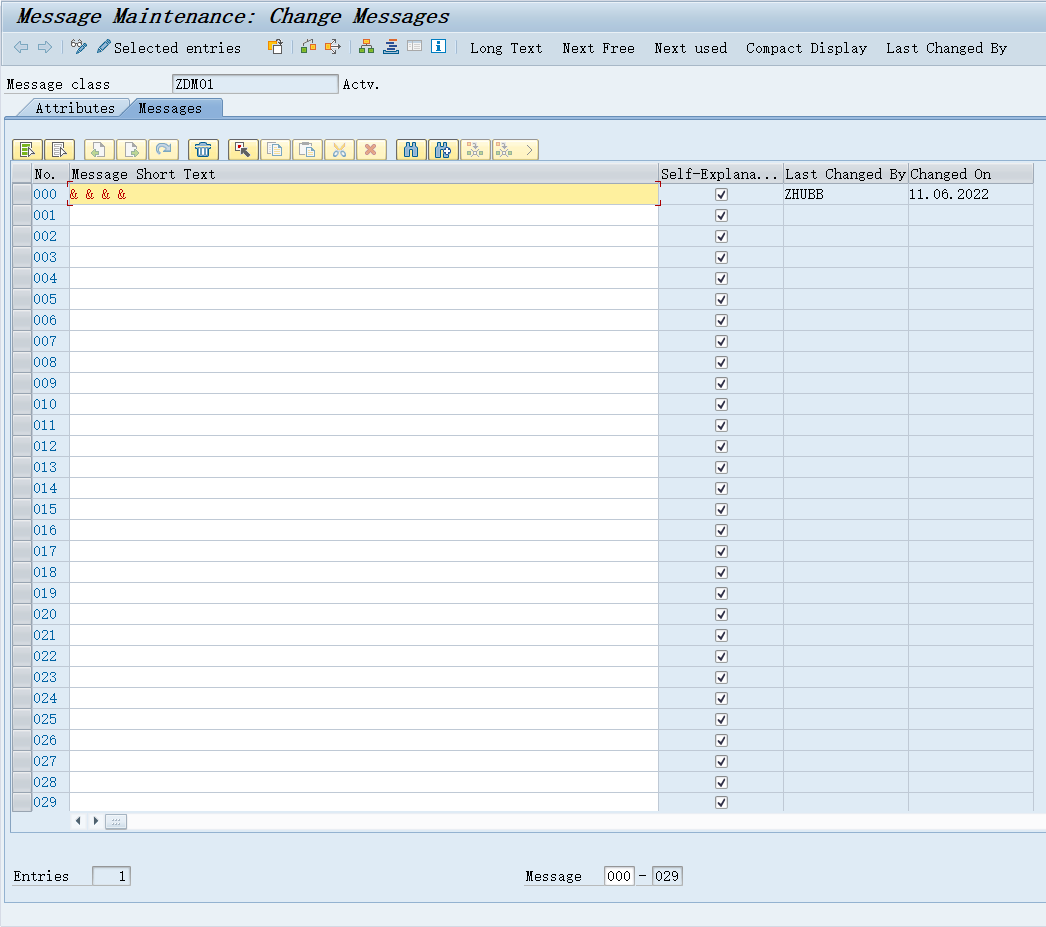The image size is (1046, 927).
Task: Click the Paste clipboard icon
Action: coord(307,150)
